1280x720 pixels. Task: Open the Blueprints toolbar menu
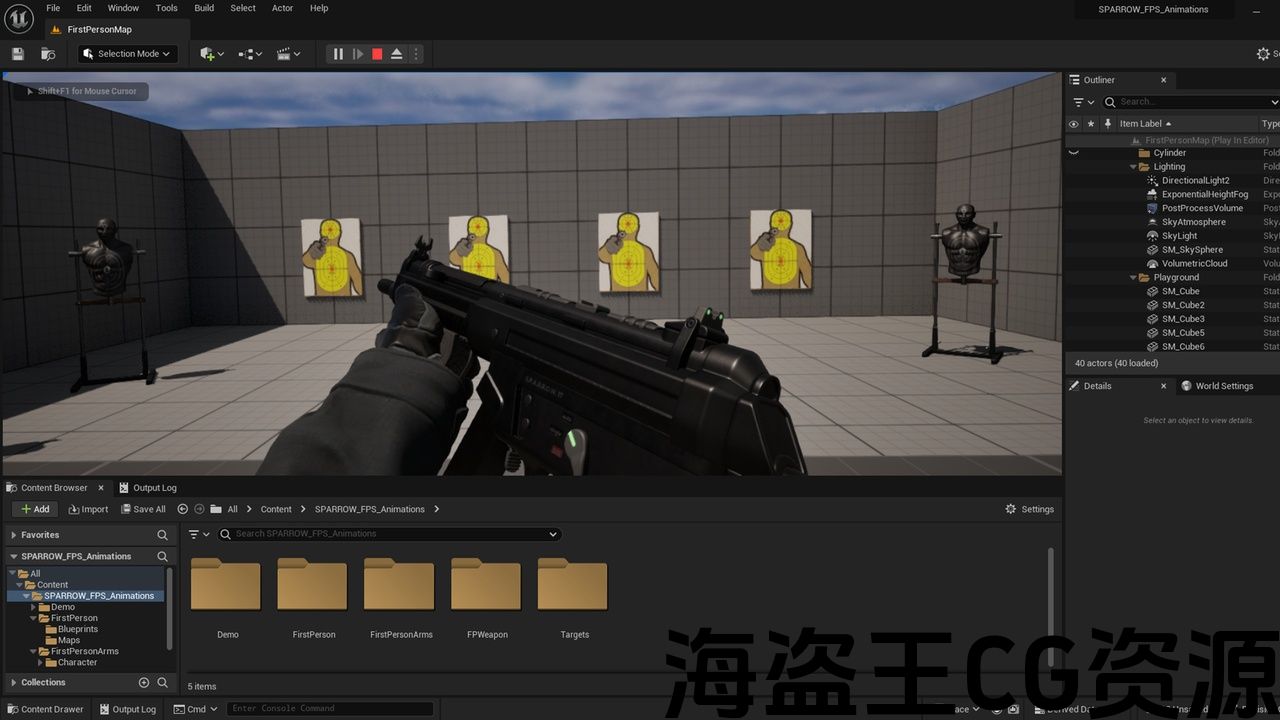250,54
